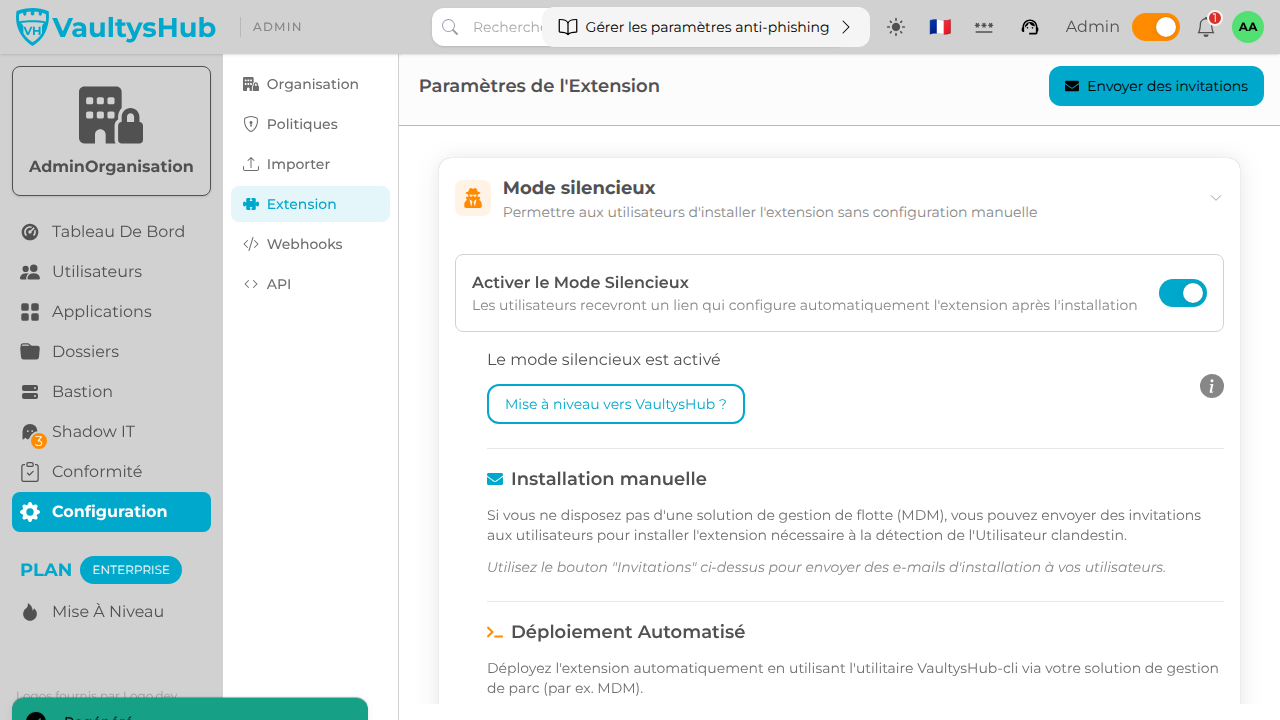Click 'Le mode silencieux est activé' text

click(603, 359)
